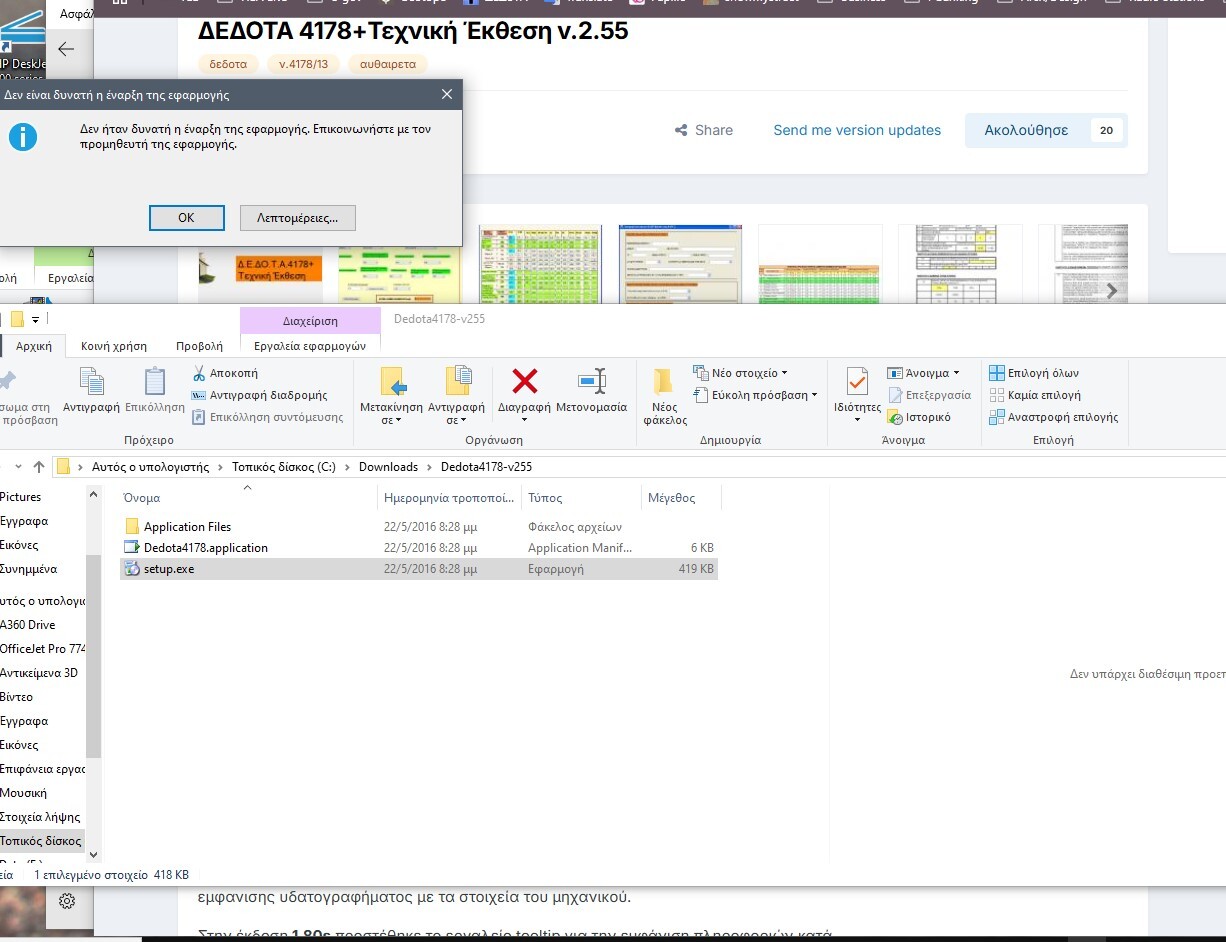
Task: Select the Dedota4178.application file
Action: [205, 548]
